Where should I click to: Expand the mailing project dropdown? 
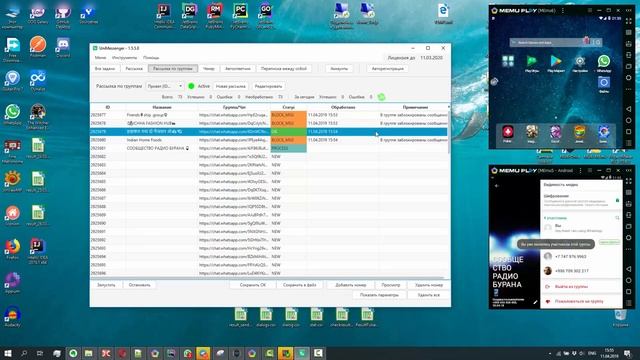coord(164,86)
